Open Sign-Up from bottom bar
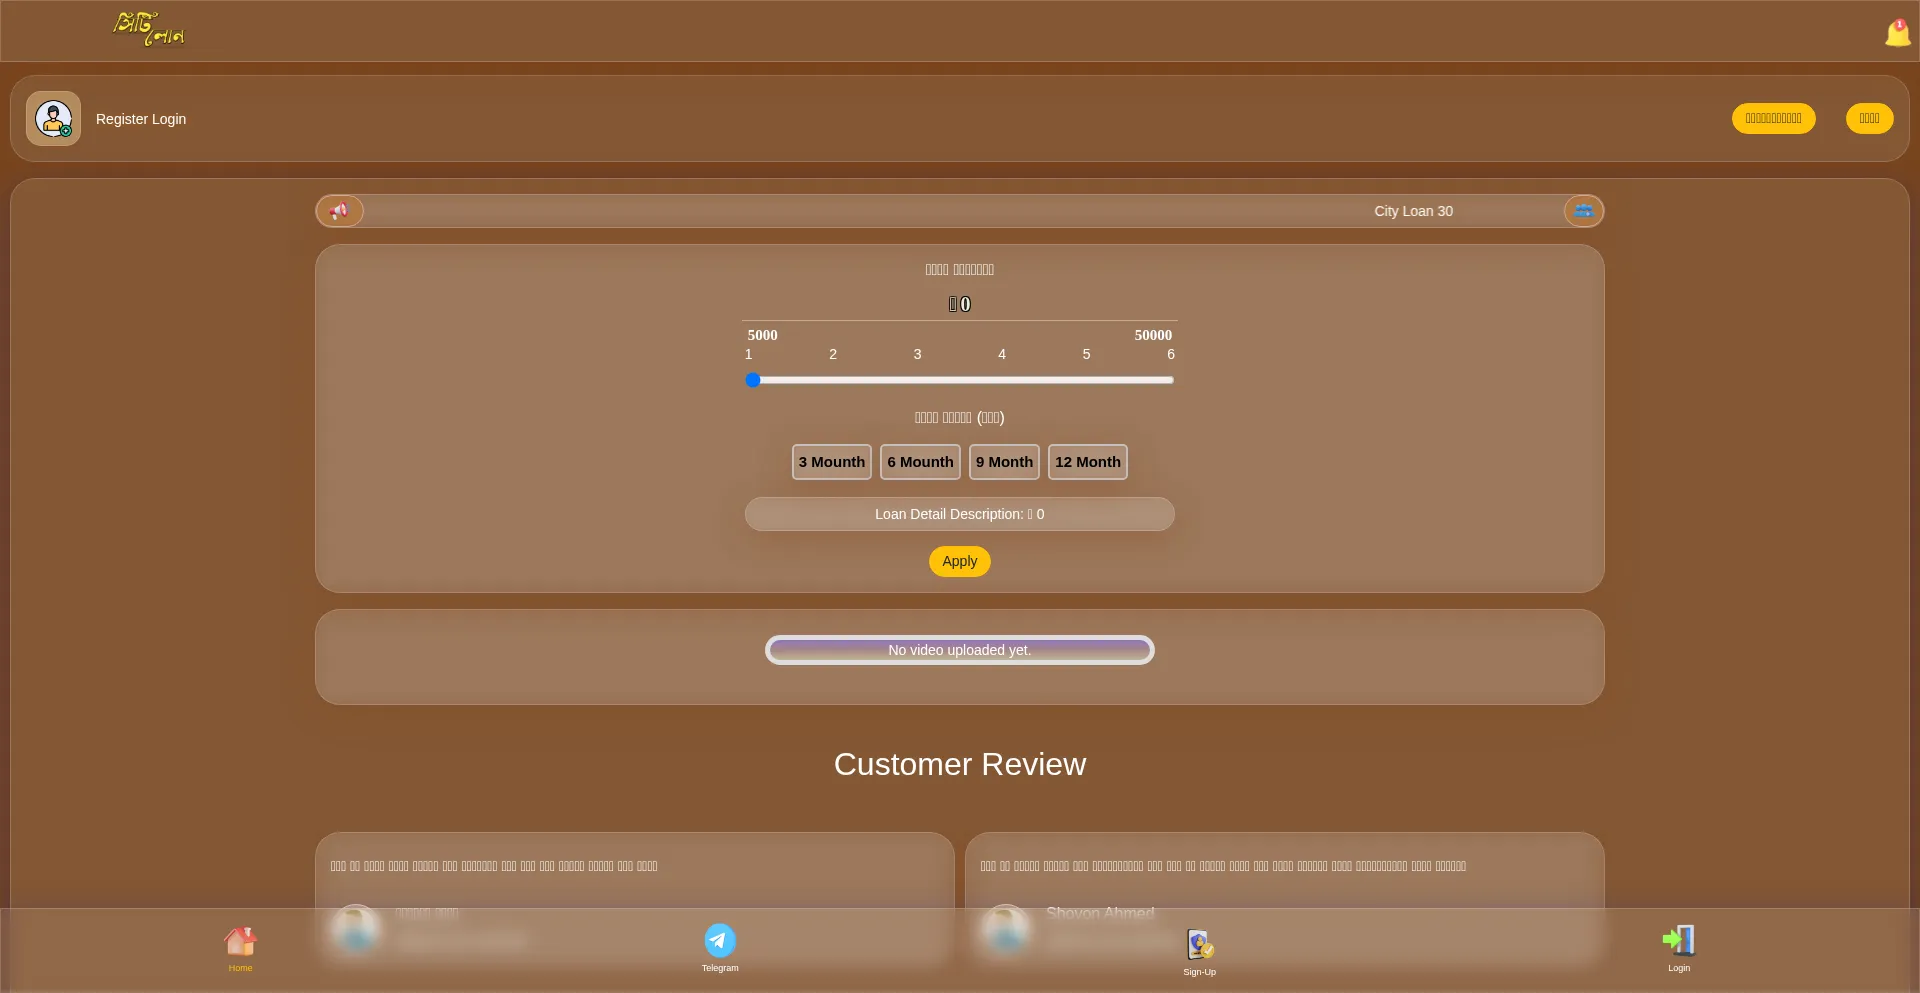Viewport: 1920px width, 993px height. (1199, 951)
